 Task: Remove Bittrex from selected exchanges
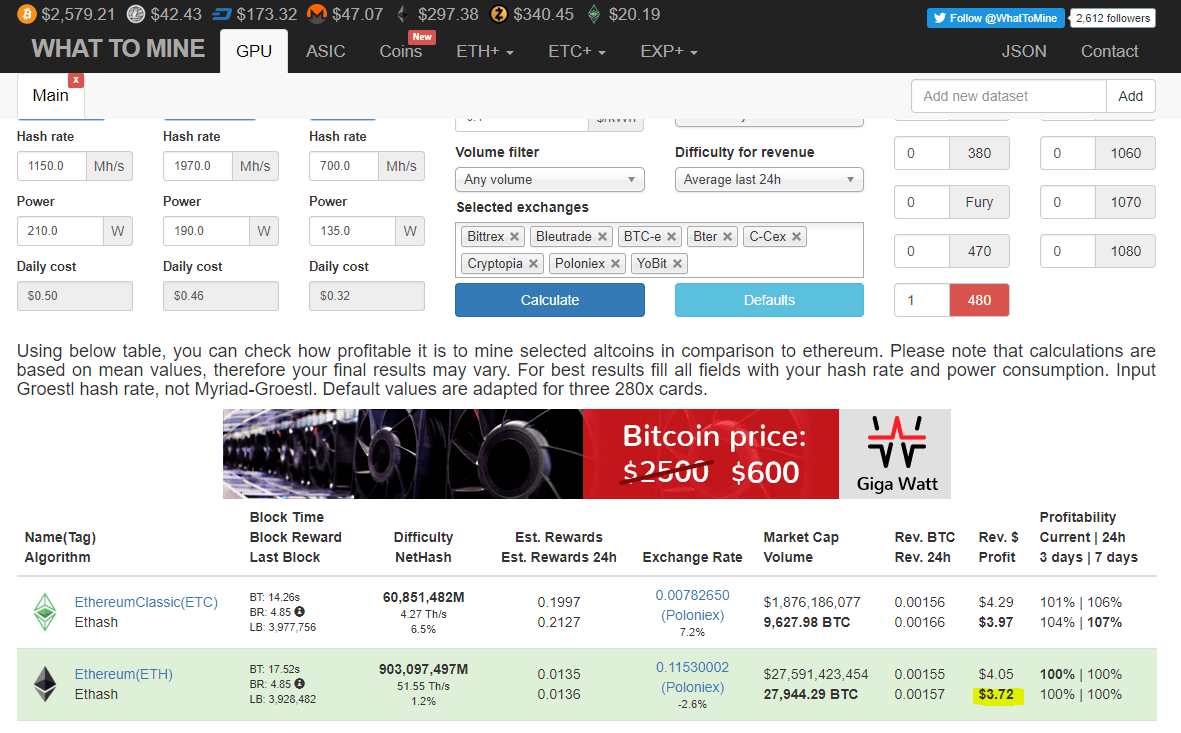[x=514, y=237]
